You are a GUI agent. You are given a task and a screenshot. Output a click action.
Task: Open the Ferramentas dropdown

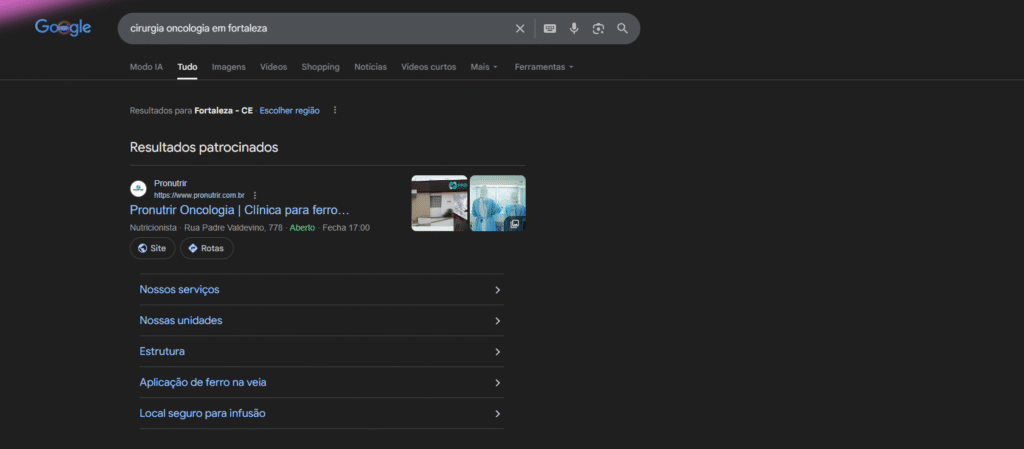pos(544,67)
